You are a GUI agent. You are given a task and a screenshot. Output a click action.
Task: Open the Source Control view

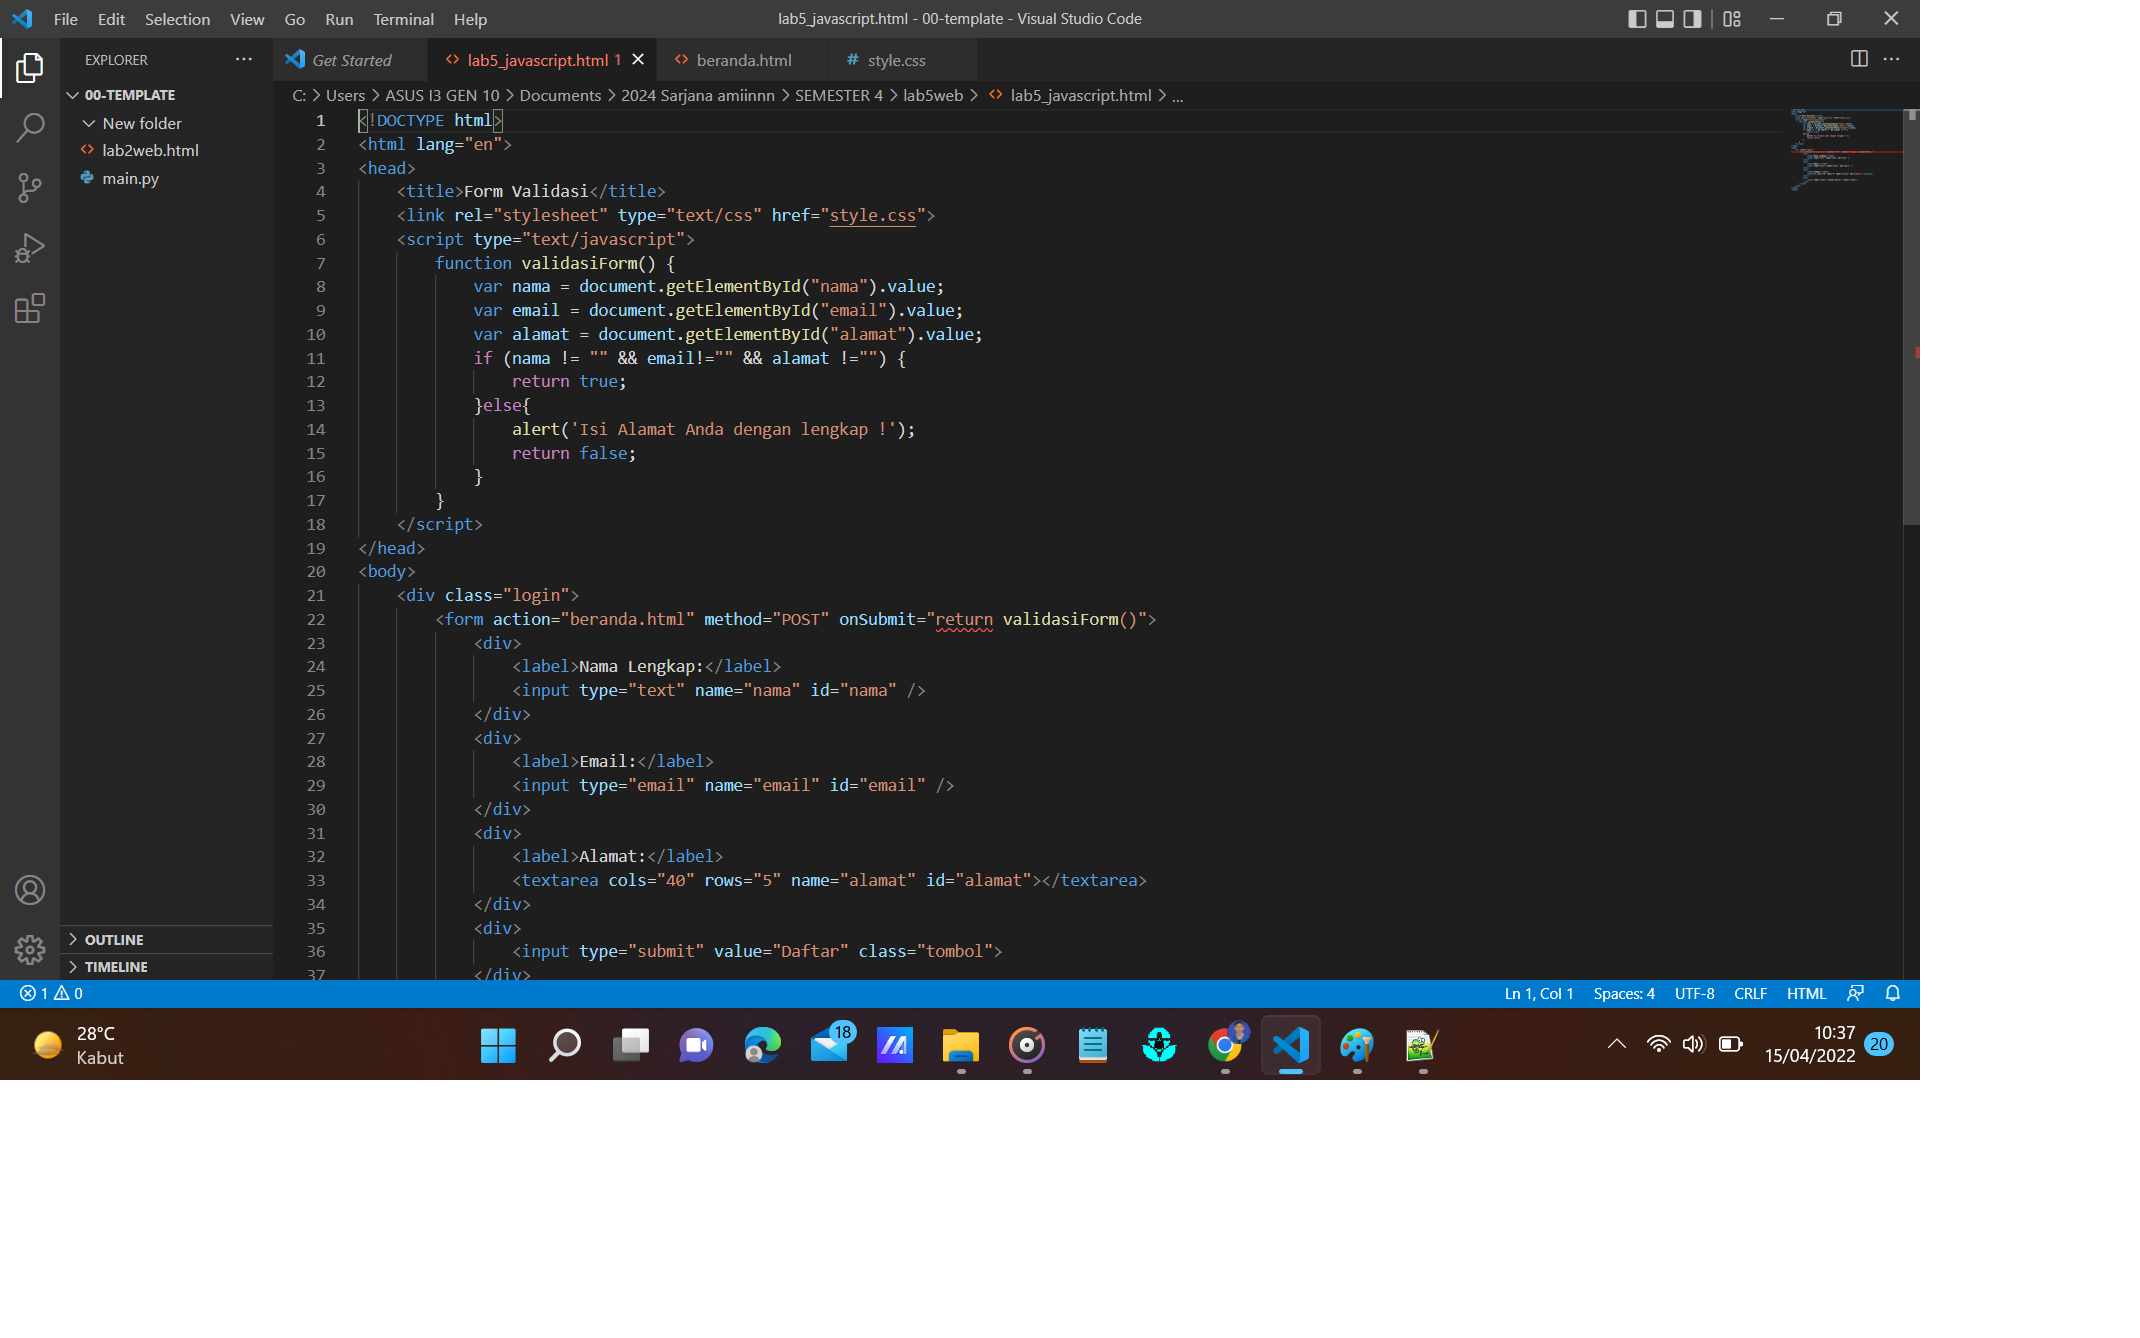(x=30, y=188)
